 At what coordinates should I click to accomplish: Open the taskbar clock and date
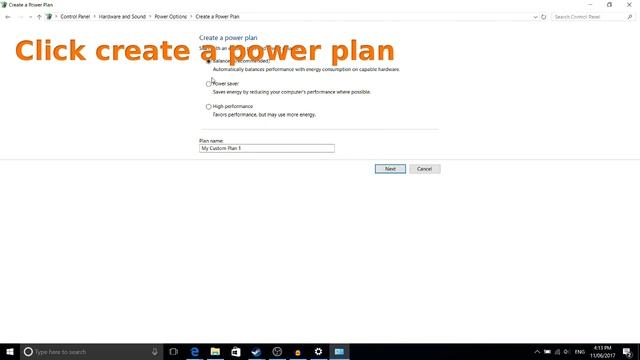tap(602, 352)
